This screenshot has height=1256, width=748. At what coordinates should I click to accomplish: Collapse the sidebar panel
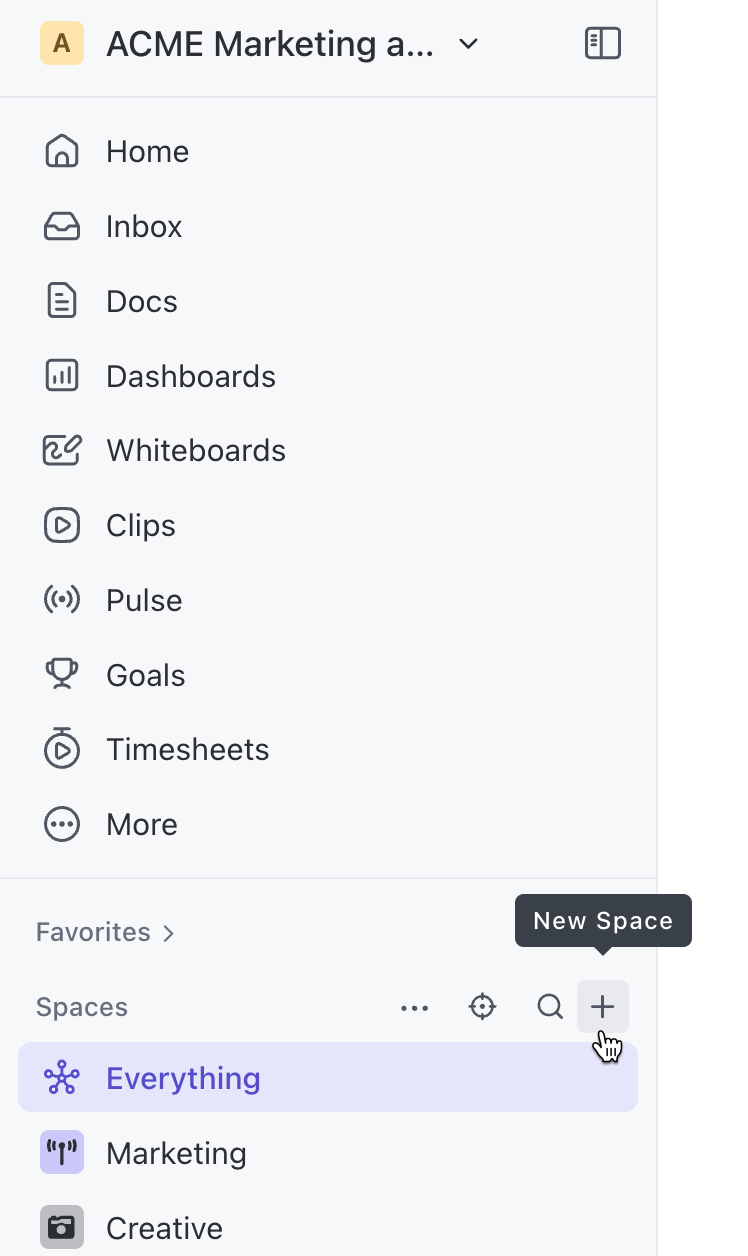603,43
